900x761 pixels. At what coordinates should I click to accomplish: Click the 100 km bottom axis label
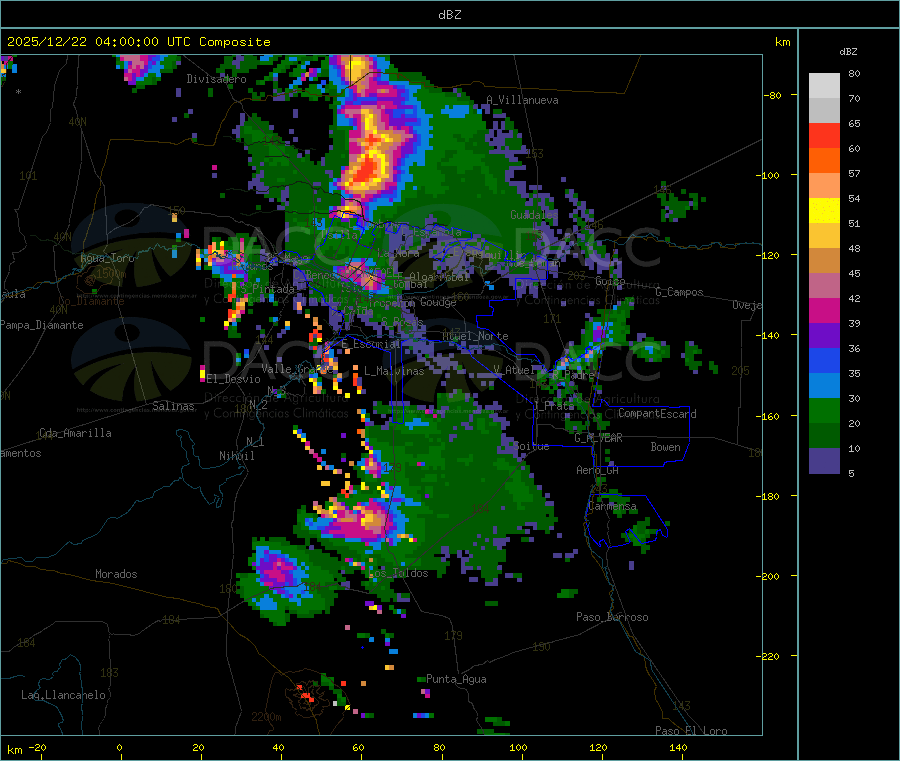(518, 747)
